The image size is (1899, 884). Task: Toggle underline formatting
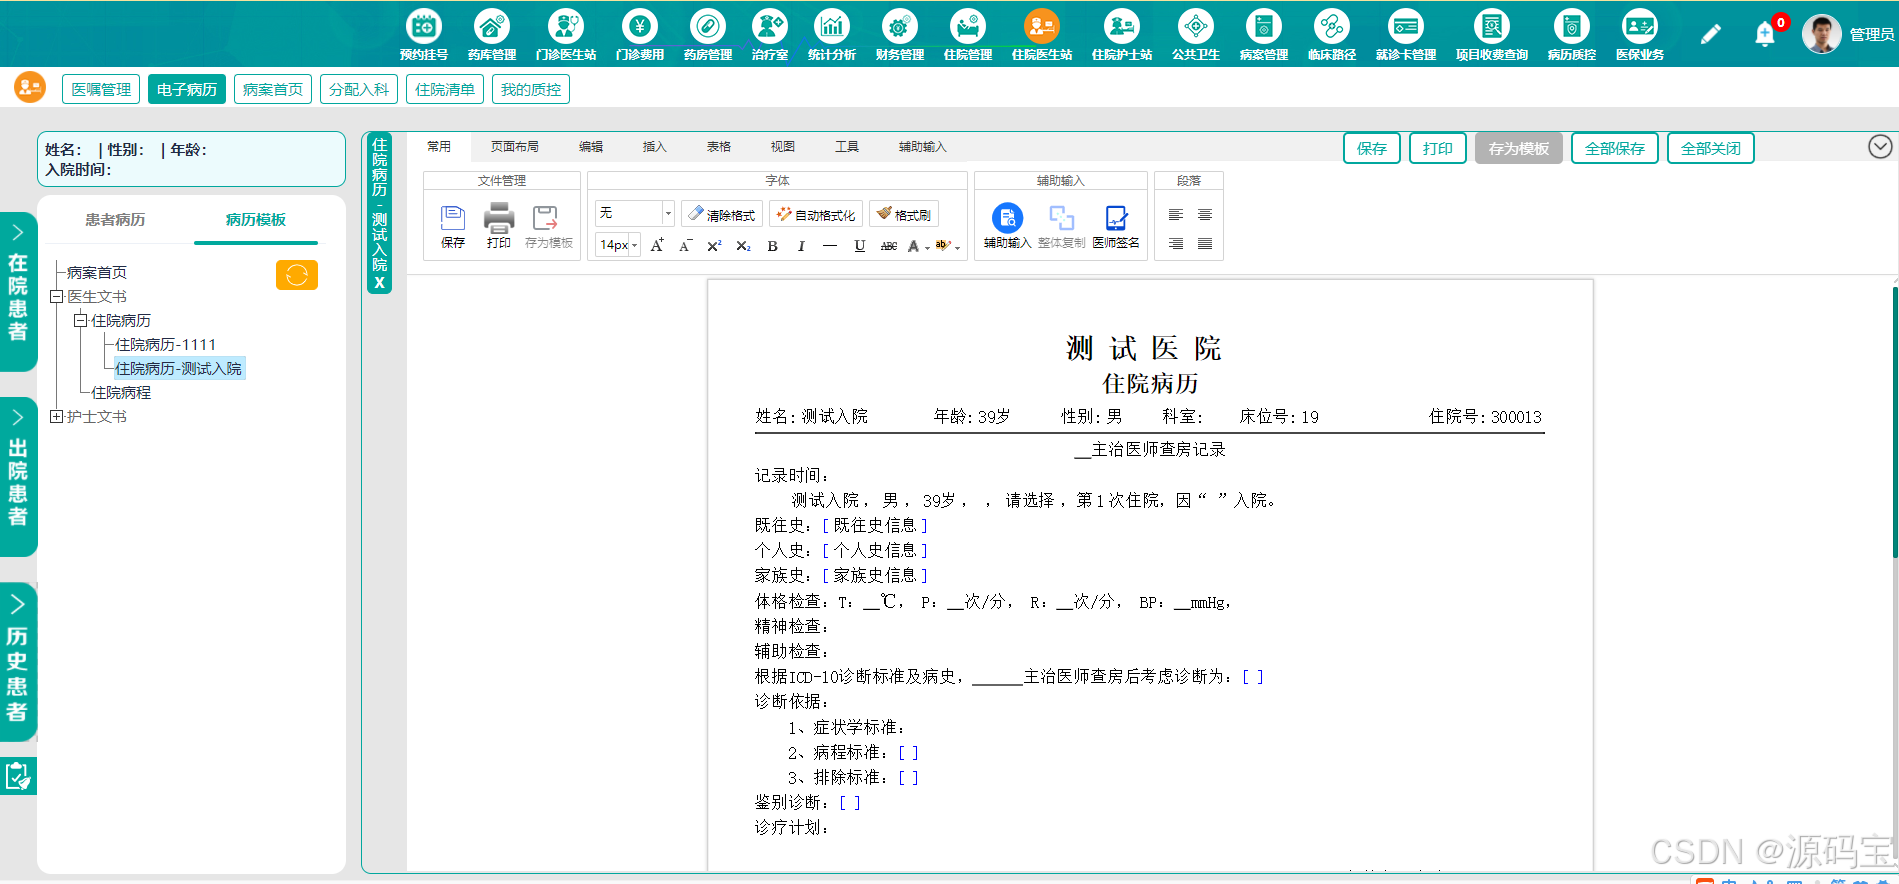[x=860, y=245]
